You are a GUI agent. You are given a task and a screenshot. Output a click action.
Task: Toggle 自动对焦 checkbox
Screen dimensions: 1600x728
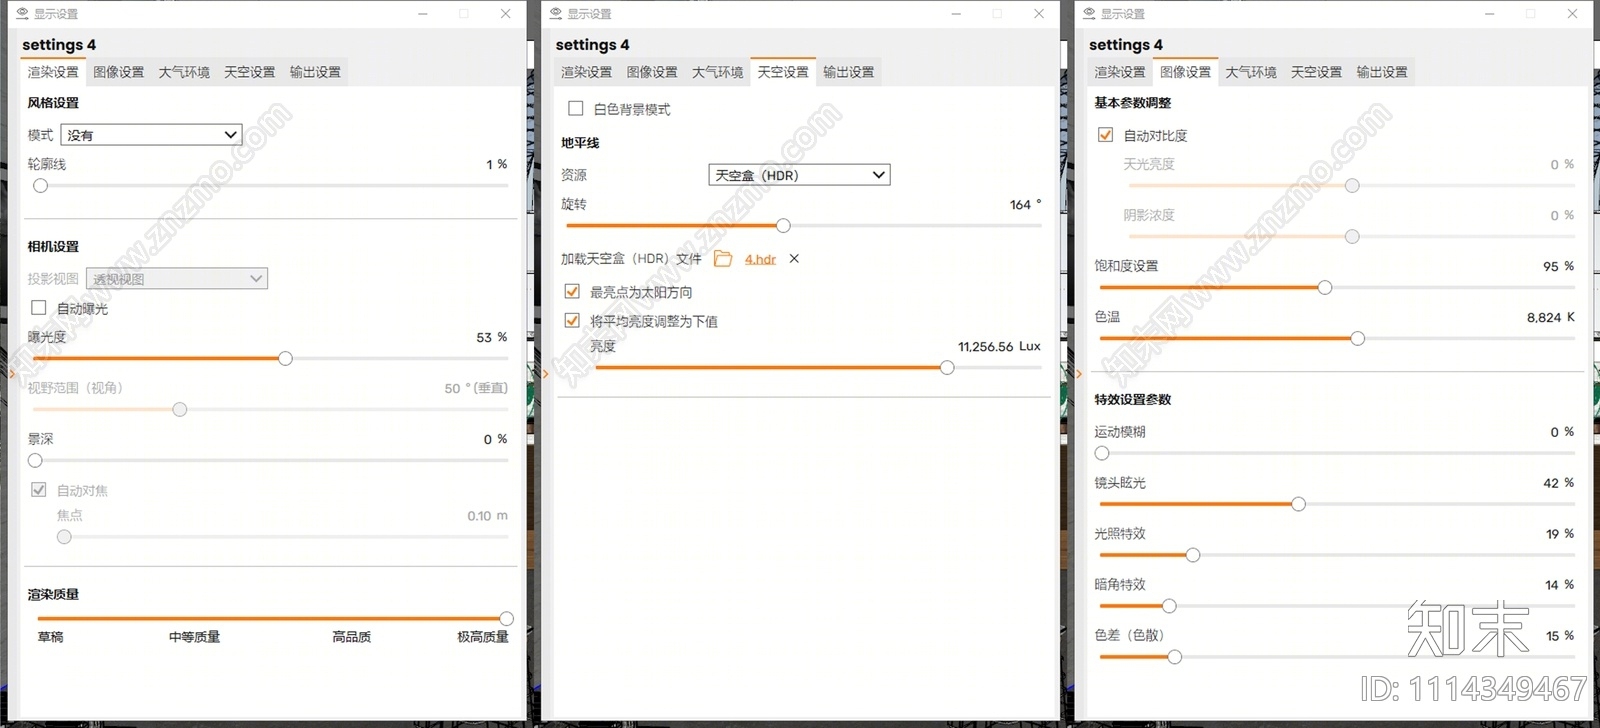click(x=39, y=490)
